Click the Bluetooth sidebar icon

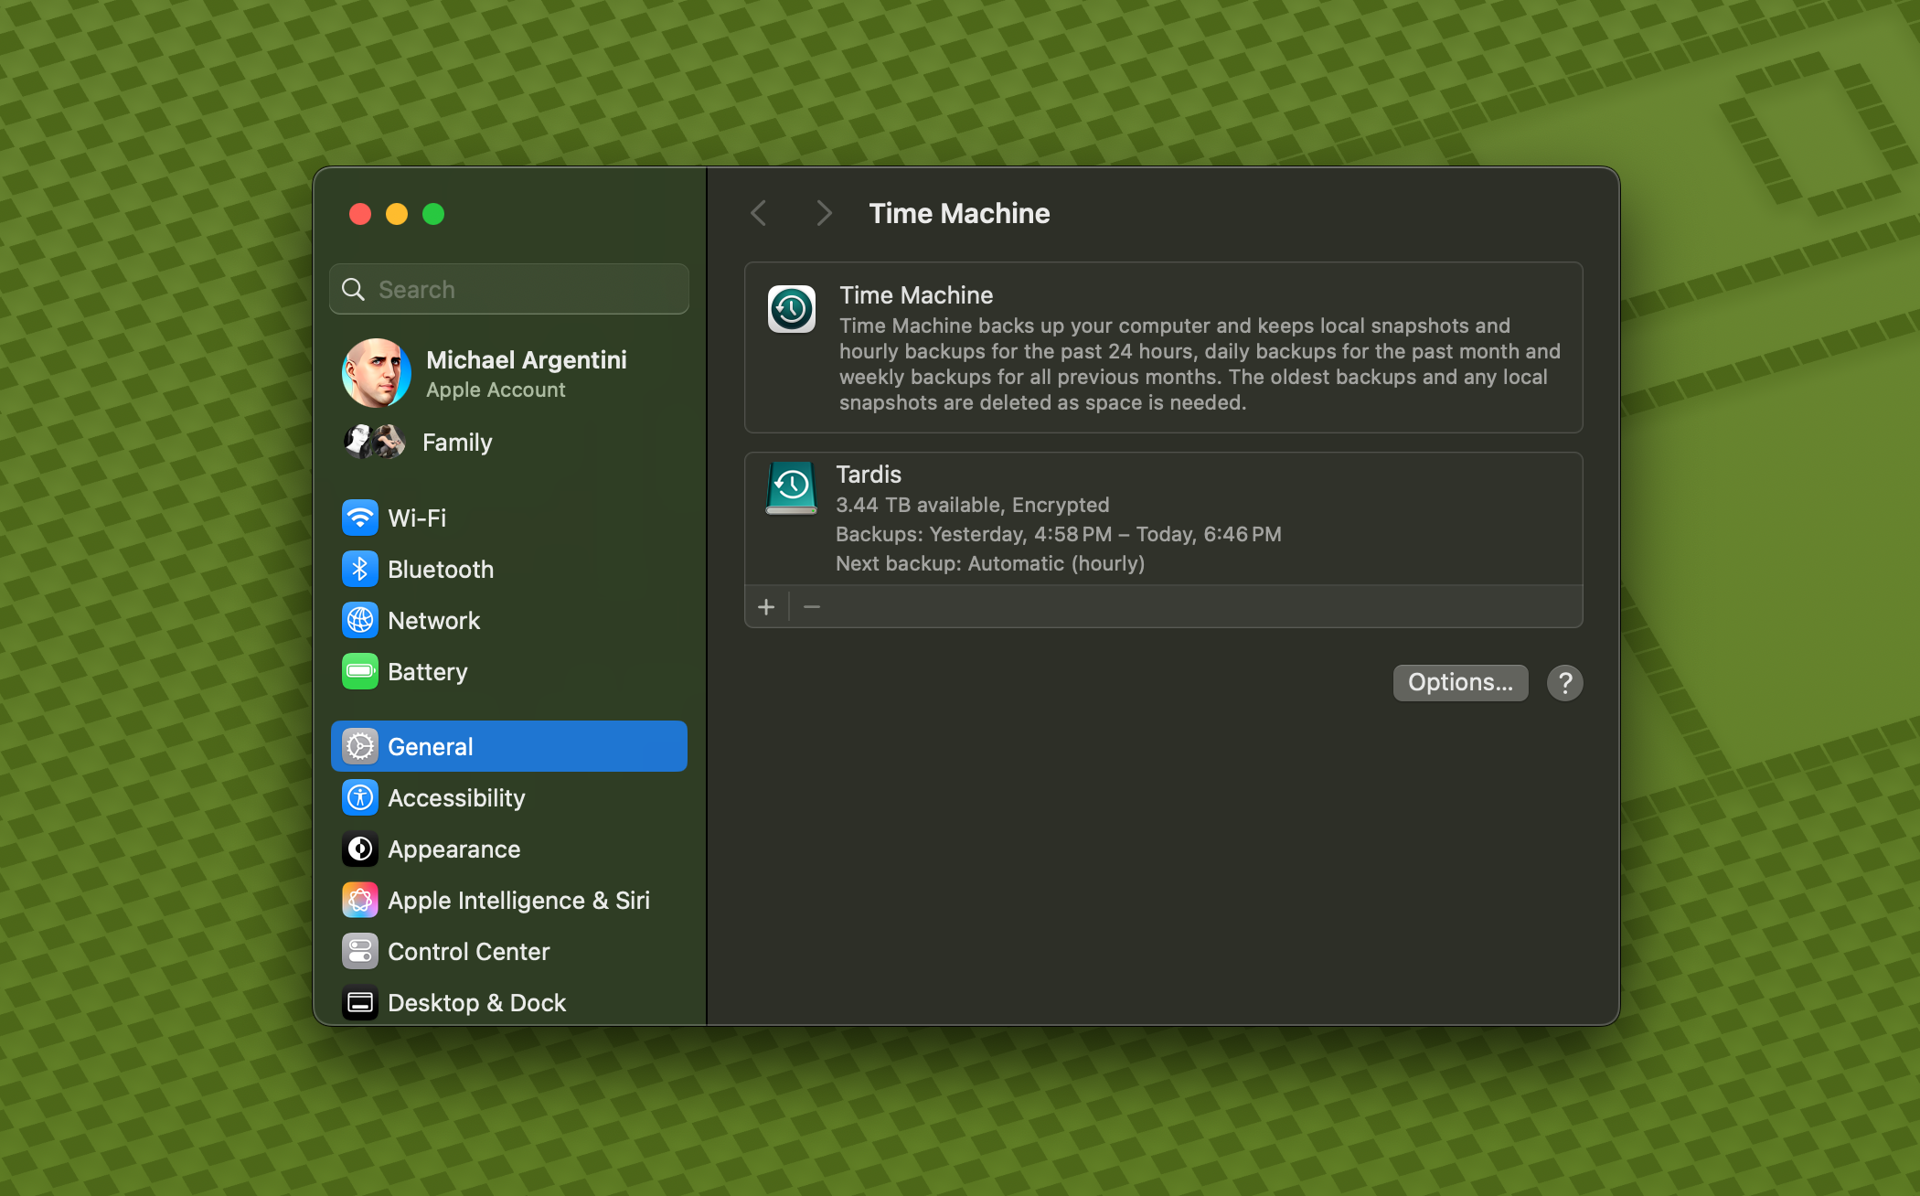tap(360, 569)
